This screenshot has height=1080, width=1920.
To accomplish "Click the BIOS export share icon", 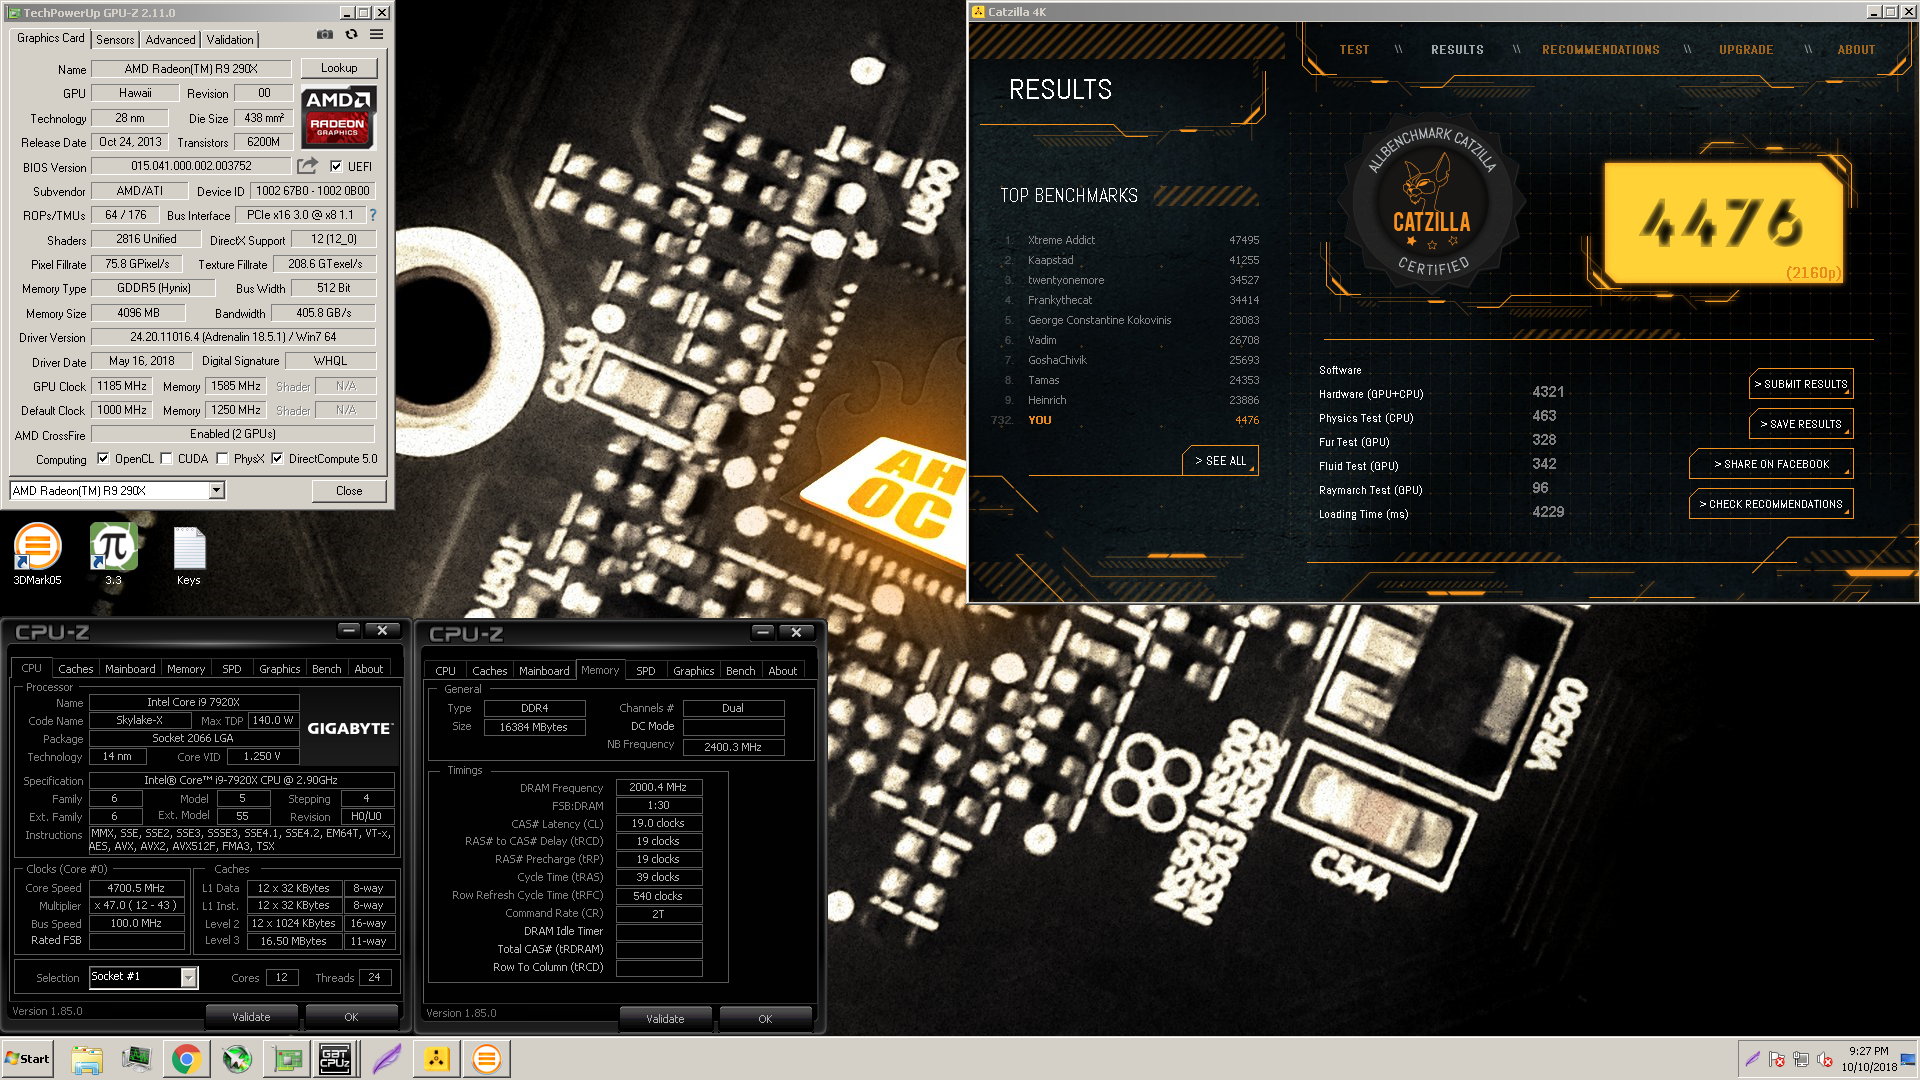I will (x=308, y=166).
